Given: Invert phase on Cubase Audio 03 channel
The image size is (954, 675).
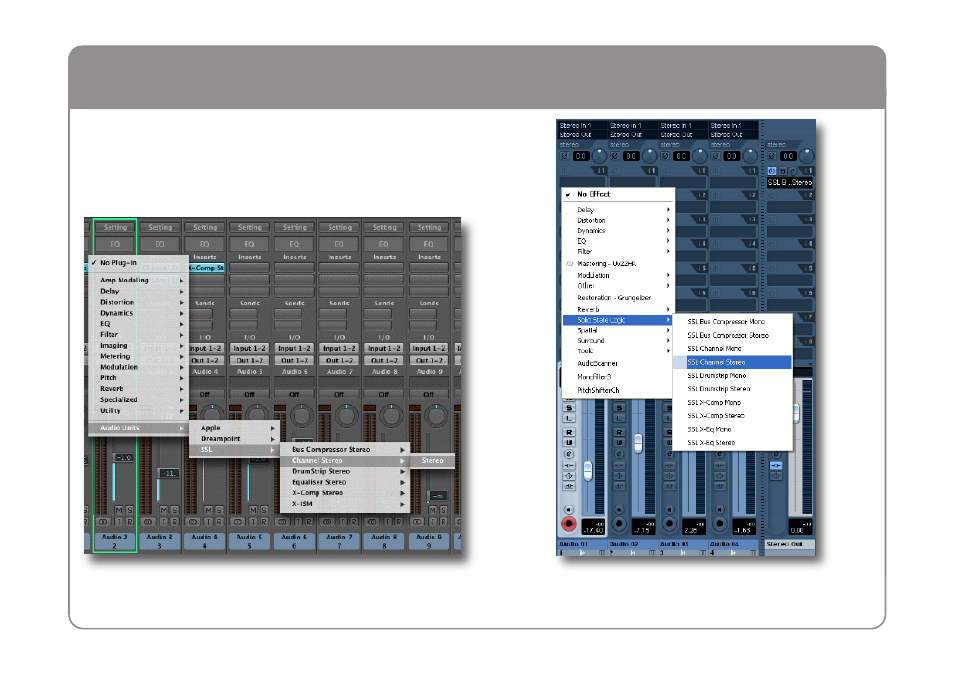Looking at the screenshot, I should 665,156.
